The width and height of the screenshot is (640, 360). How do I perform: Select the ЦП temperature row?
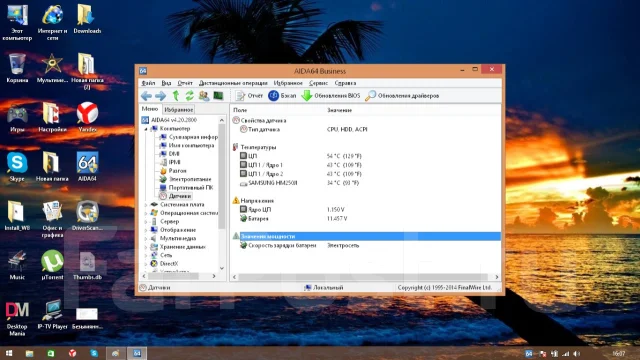[x=366, y=156]
